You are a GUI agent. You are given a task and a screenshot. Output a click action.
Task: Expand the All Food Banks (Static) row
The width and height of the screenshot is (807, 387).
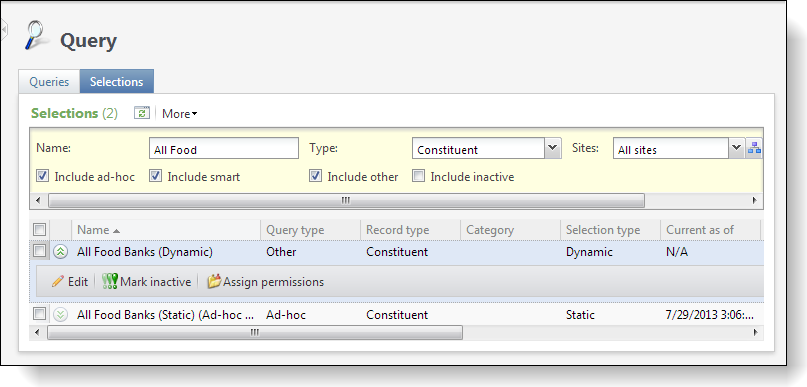61,314
